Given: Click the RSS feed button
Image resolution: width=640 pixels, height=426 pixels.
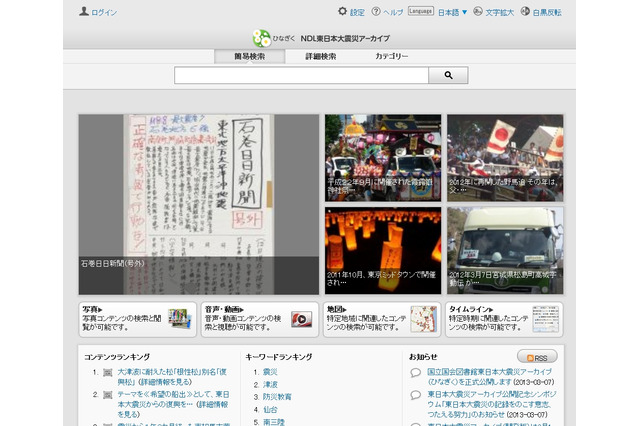Looking at the screenshot, I should coord(537,357).
